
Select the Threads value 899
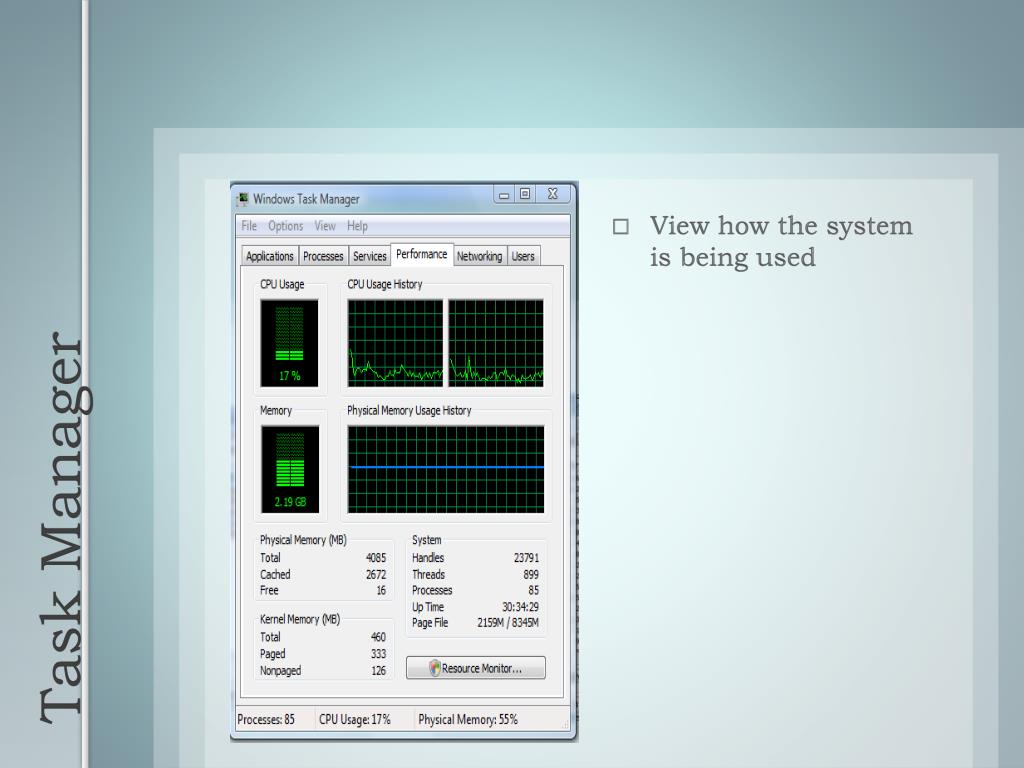(531, 575)
